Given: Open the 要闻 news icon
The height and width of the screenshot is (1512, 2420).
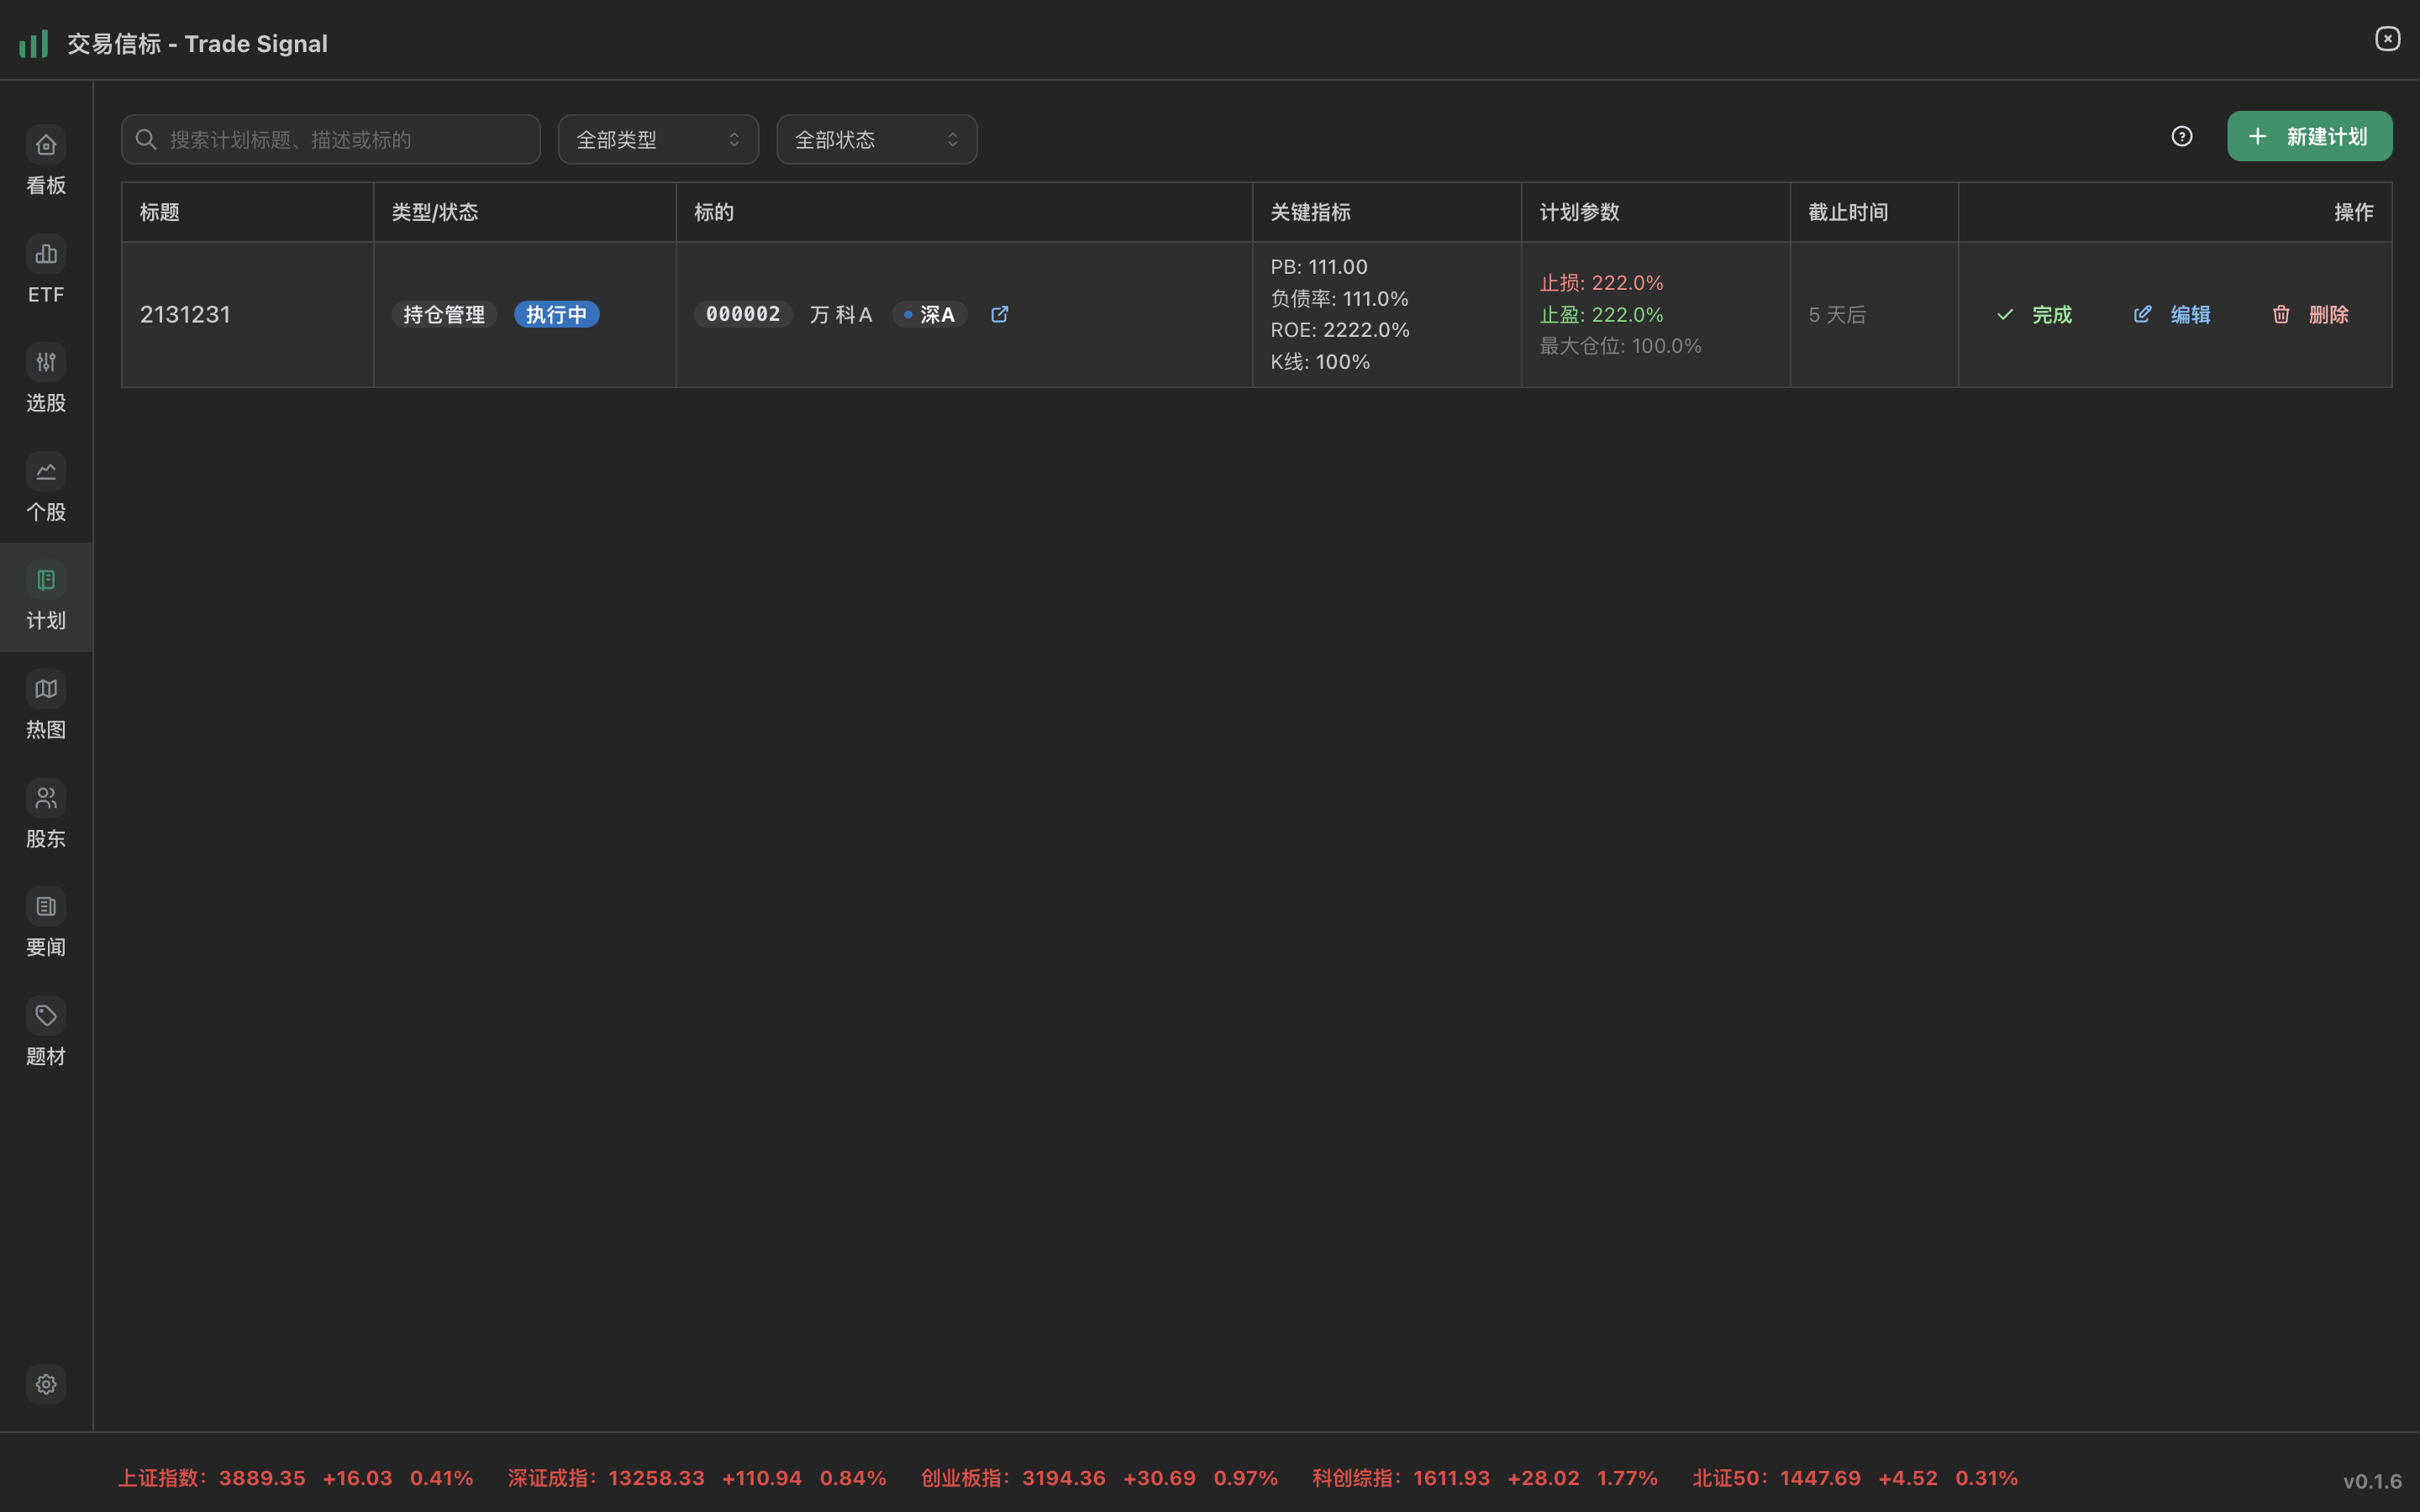Looking at the screenshot, I should pos(46,907).
